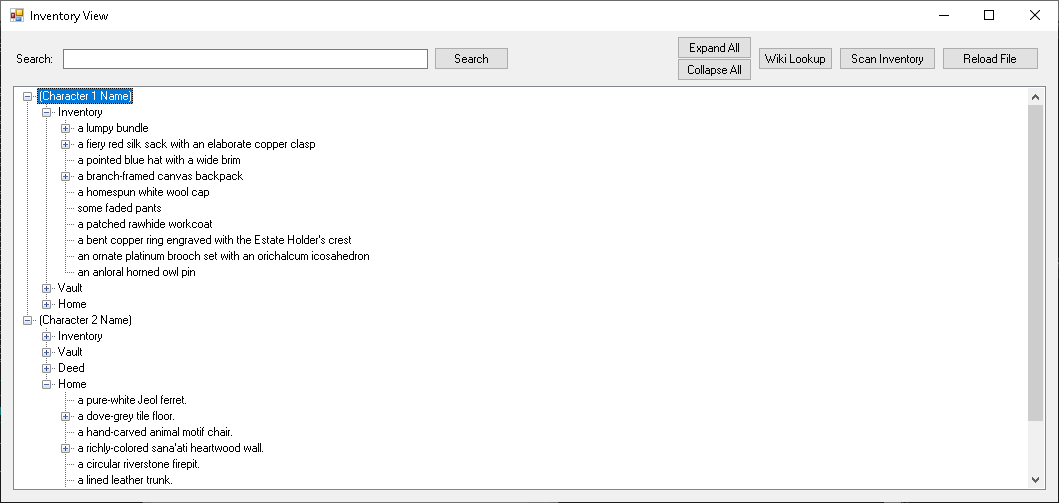Expand the Deed node under Character 2
The height and width of the screenshot is (503, 1059).
tap(46, 368)
